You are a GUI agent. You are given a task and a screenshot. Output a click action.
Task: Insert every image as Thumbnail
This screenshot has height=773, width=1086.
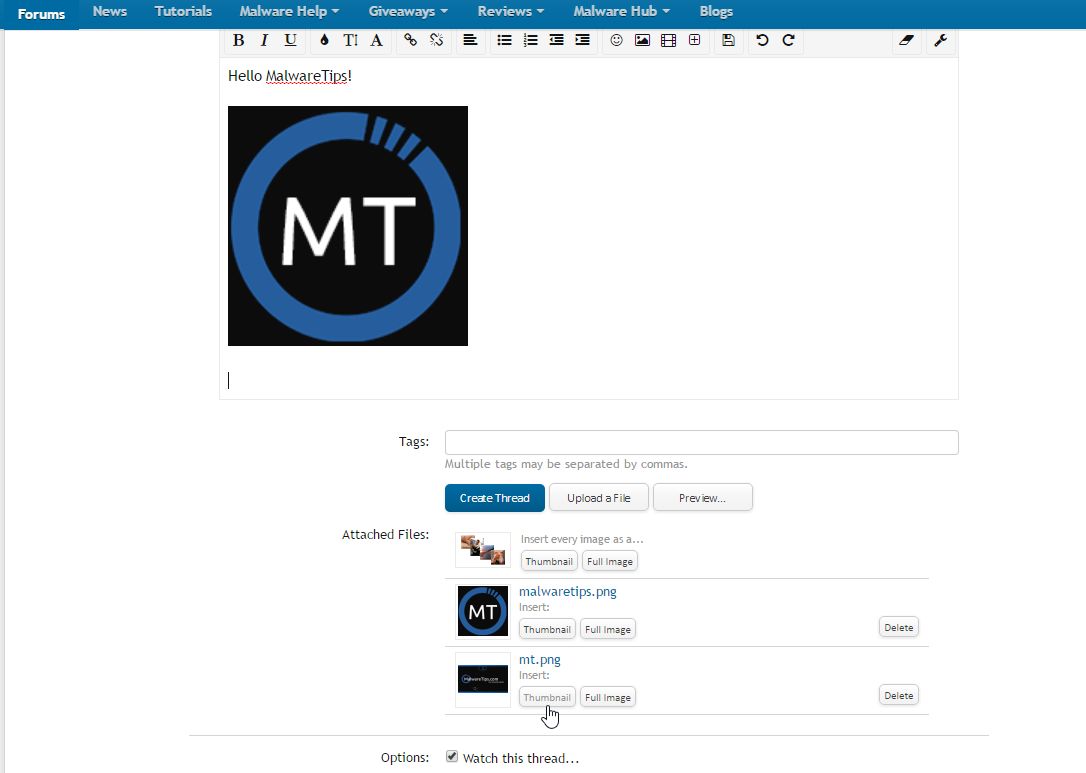tap(549, 561)
